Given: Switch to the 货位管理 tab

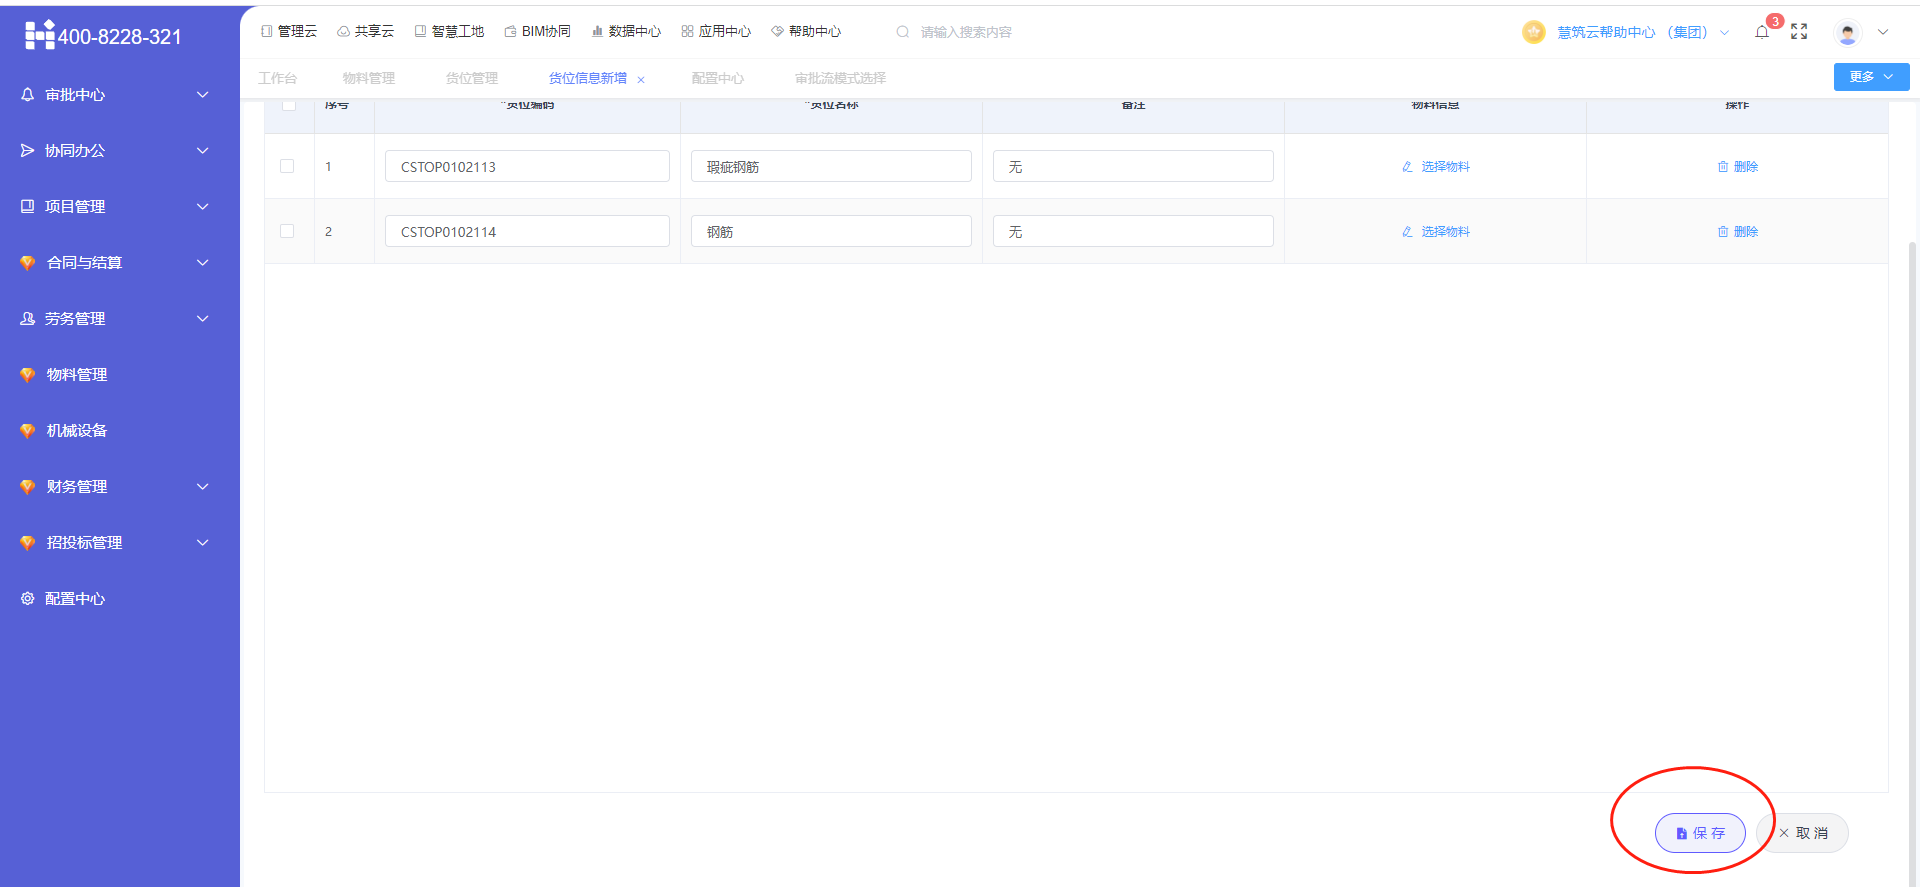Looking at the screenshot, I should [x=471, y=78].
